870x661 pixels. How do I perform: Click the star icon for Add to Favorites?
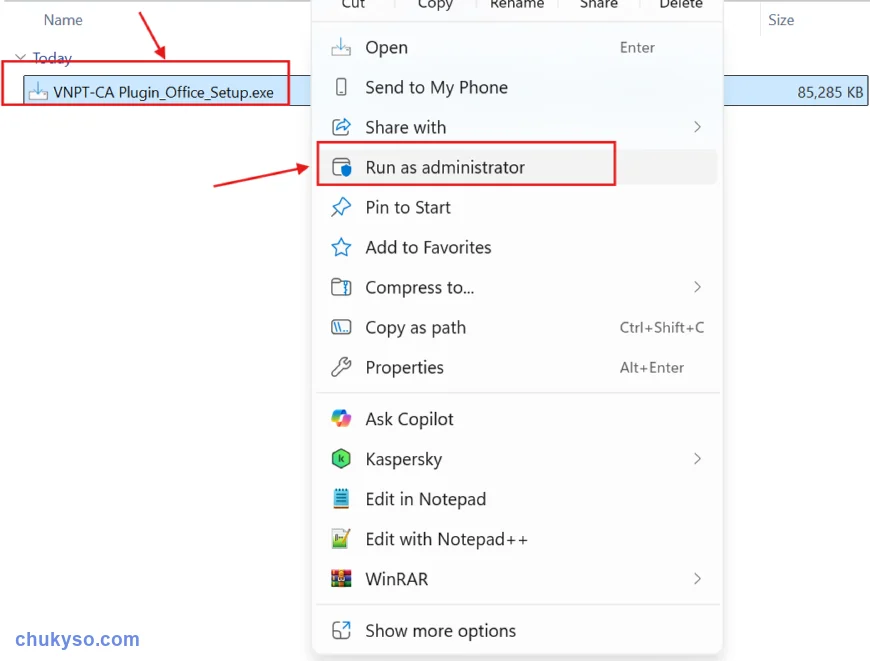[341, 247]
